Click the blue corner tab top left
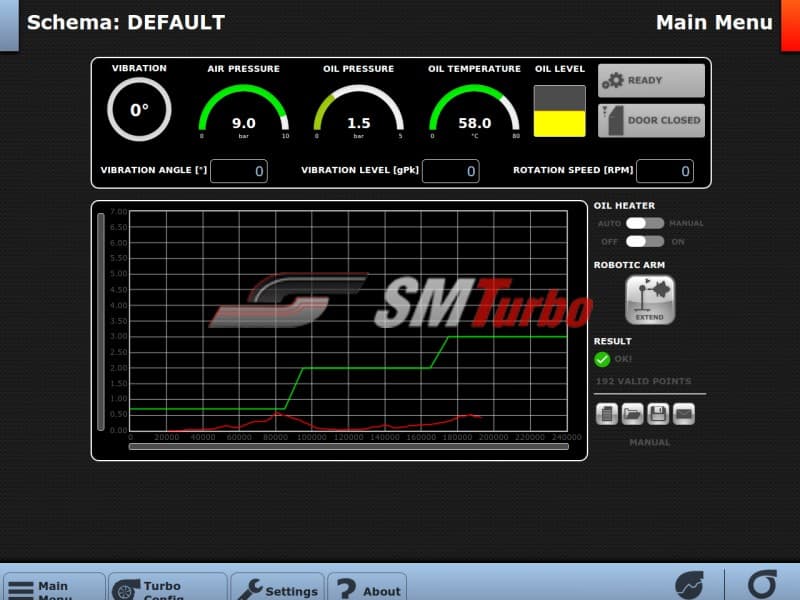This screenshot has width=800, height=600. point(9,26)
